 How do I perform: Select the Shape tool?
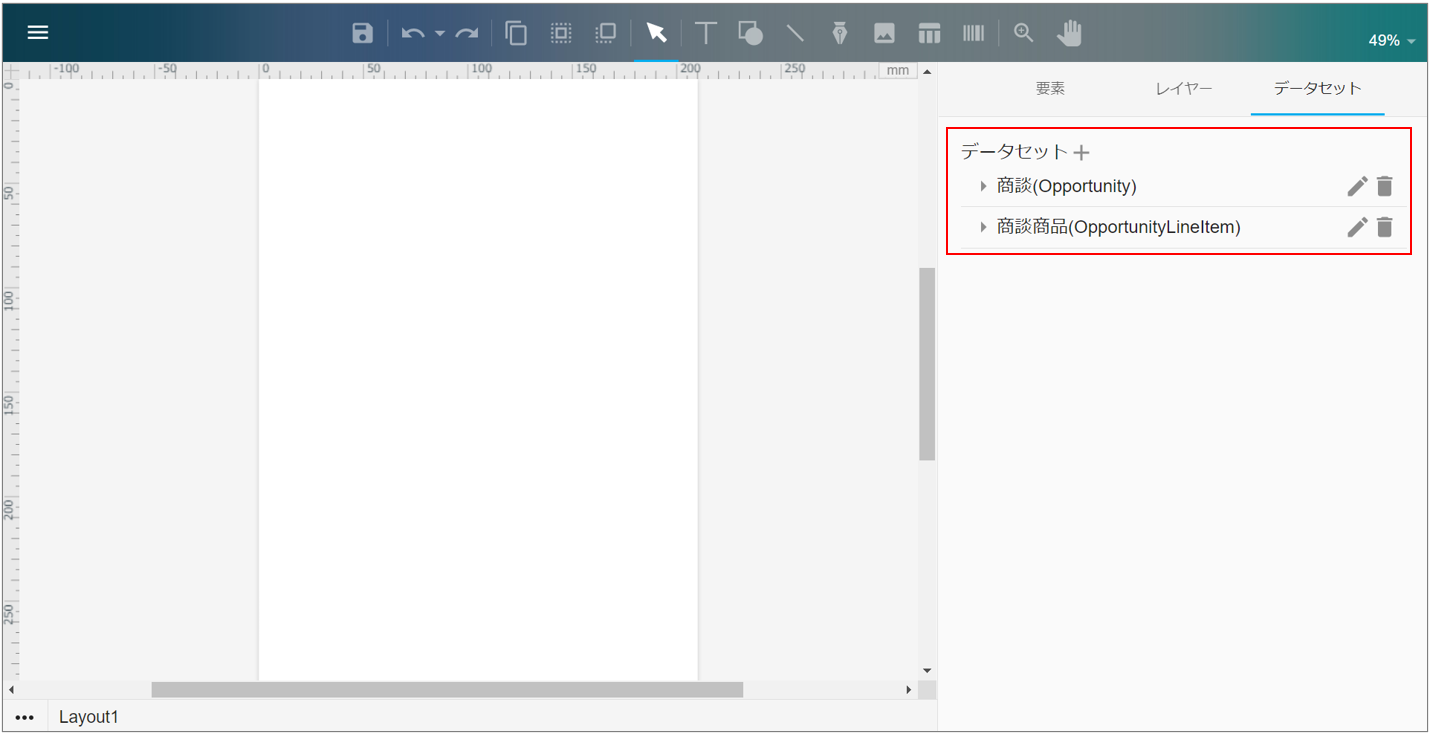point(750,33)
